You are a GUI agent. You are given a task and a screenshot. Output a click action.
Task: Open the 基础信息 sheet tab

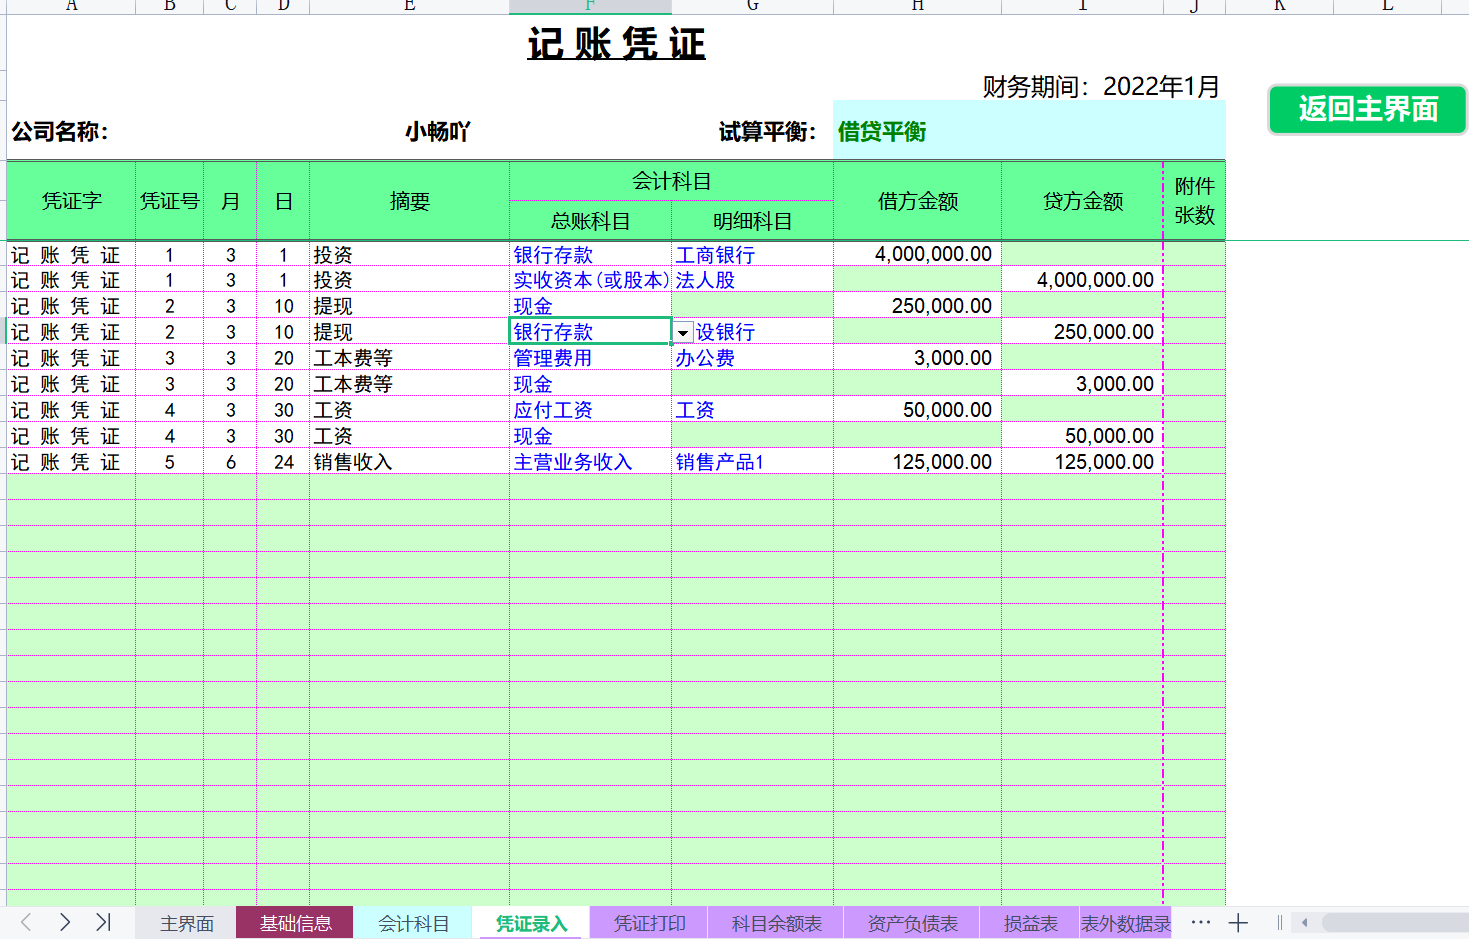click(x=295, y=922)
